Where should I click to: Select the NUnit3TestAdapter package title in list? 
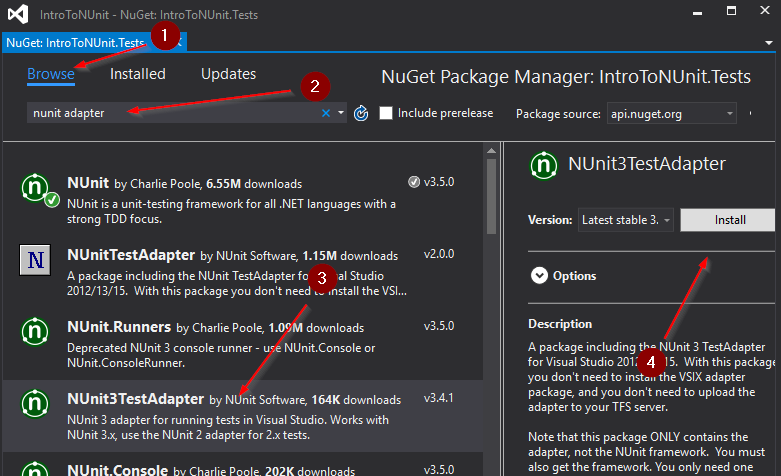pyautogui.click(x=135, y=399)
